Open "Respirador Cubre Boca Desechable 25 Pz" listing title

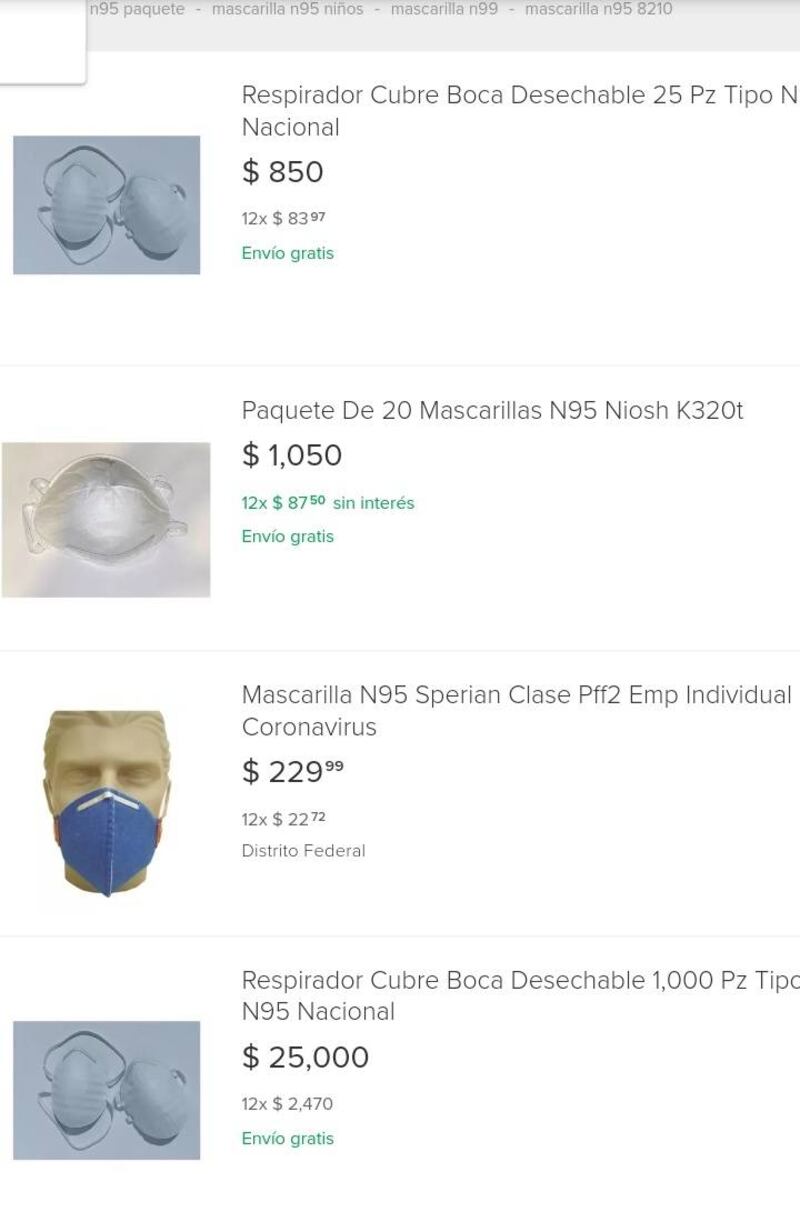pos(519,96)
